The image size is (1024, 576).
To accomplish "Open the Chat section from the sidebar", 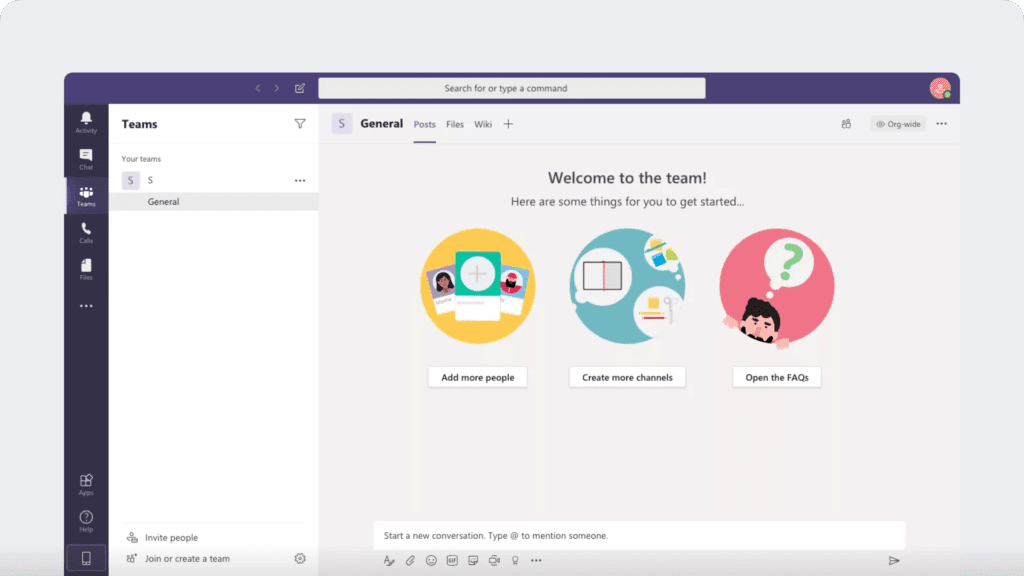I will coord(86,158).
